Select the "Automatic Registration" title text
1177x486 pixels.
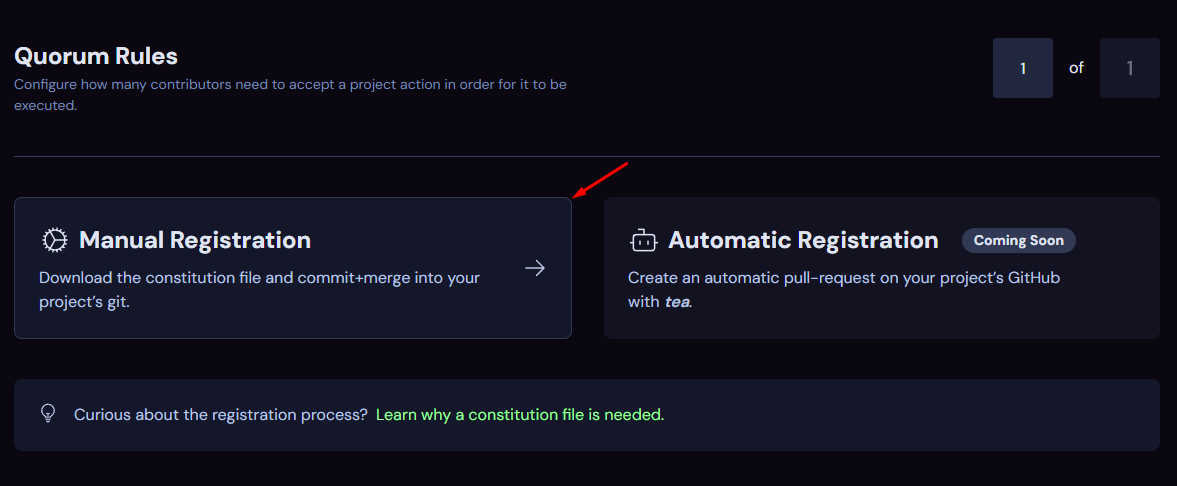coord(803,240)
